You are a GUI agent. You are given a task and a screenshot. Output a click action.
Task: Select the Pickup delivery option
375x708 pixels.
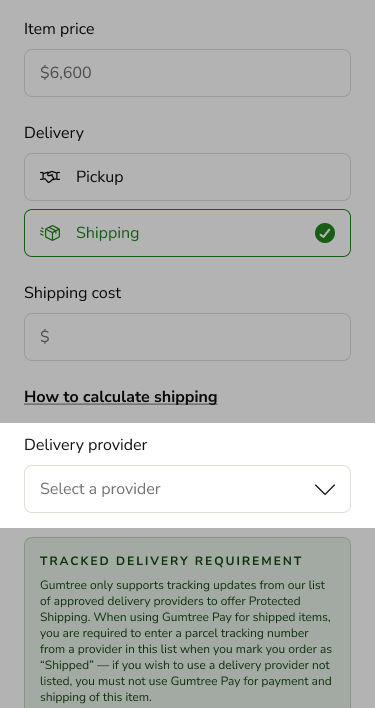click(187, 177)
